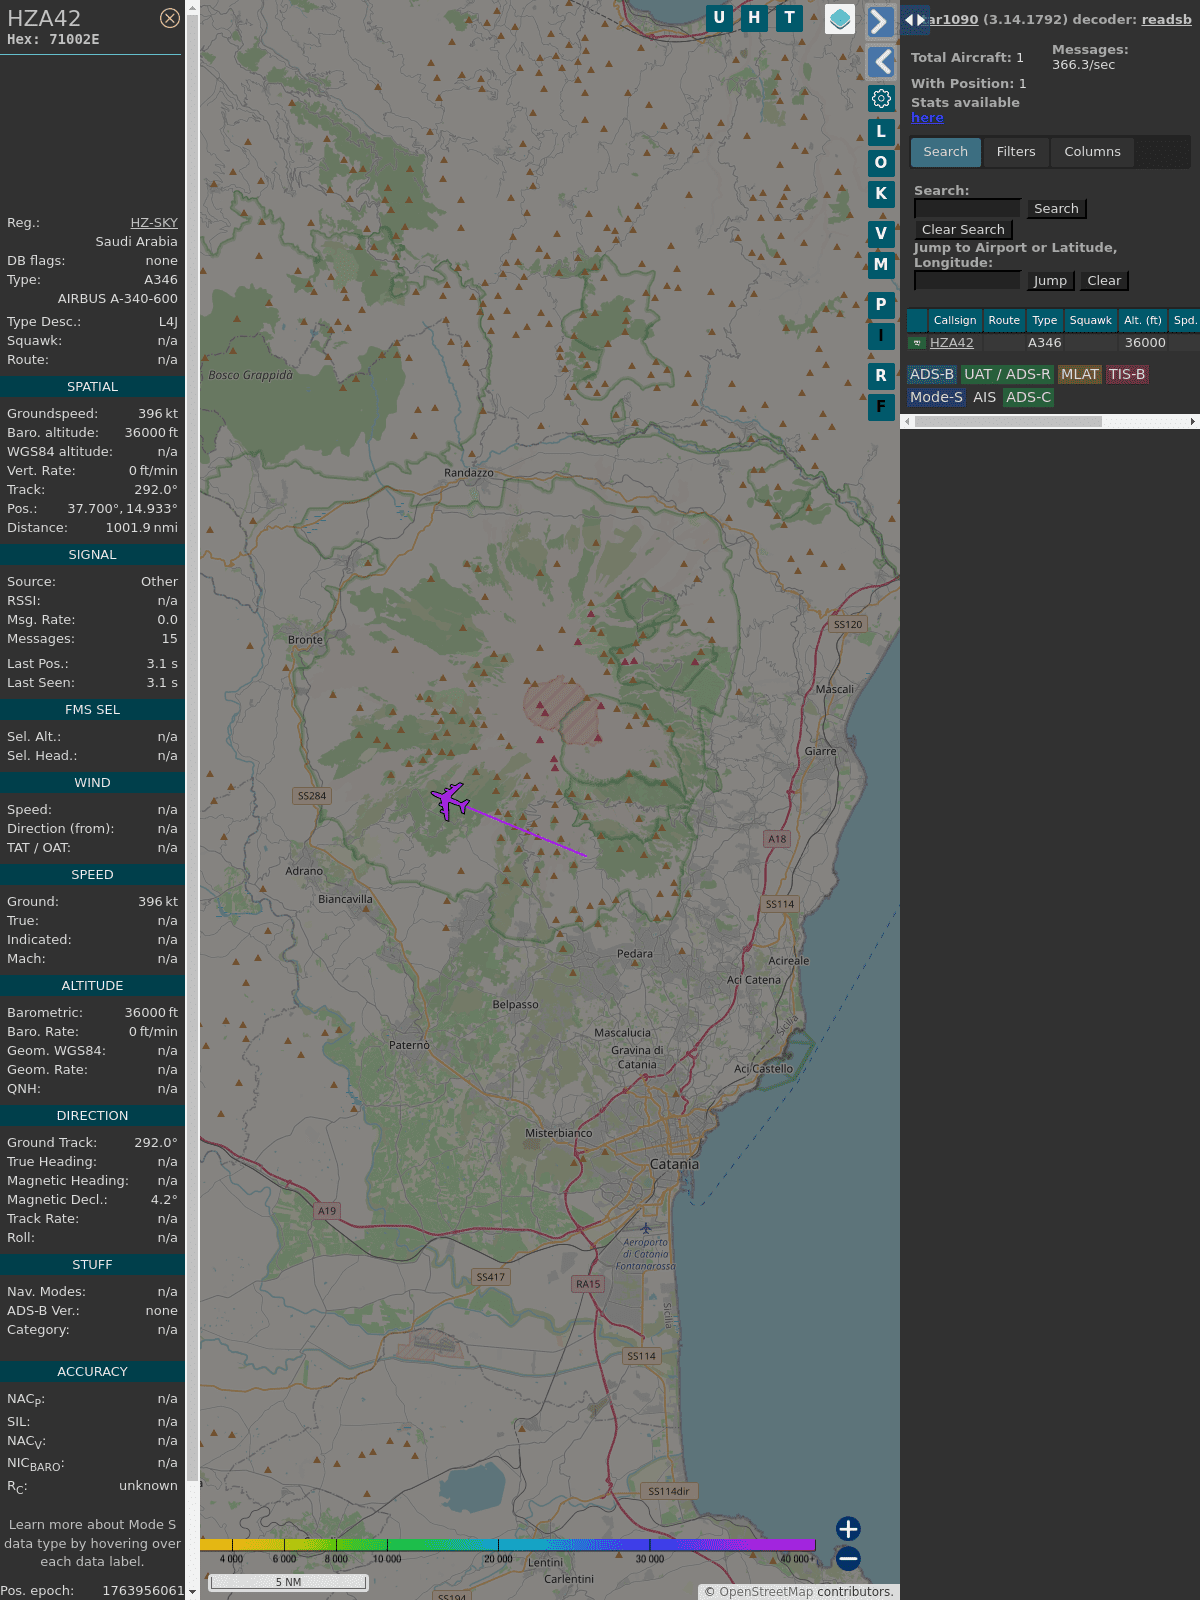The height and width of the screenshot is (1600, 1200).
Task: Expand sidebar with right chevron arrow
Action: pos(880,21)
